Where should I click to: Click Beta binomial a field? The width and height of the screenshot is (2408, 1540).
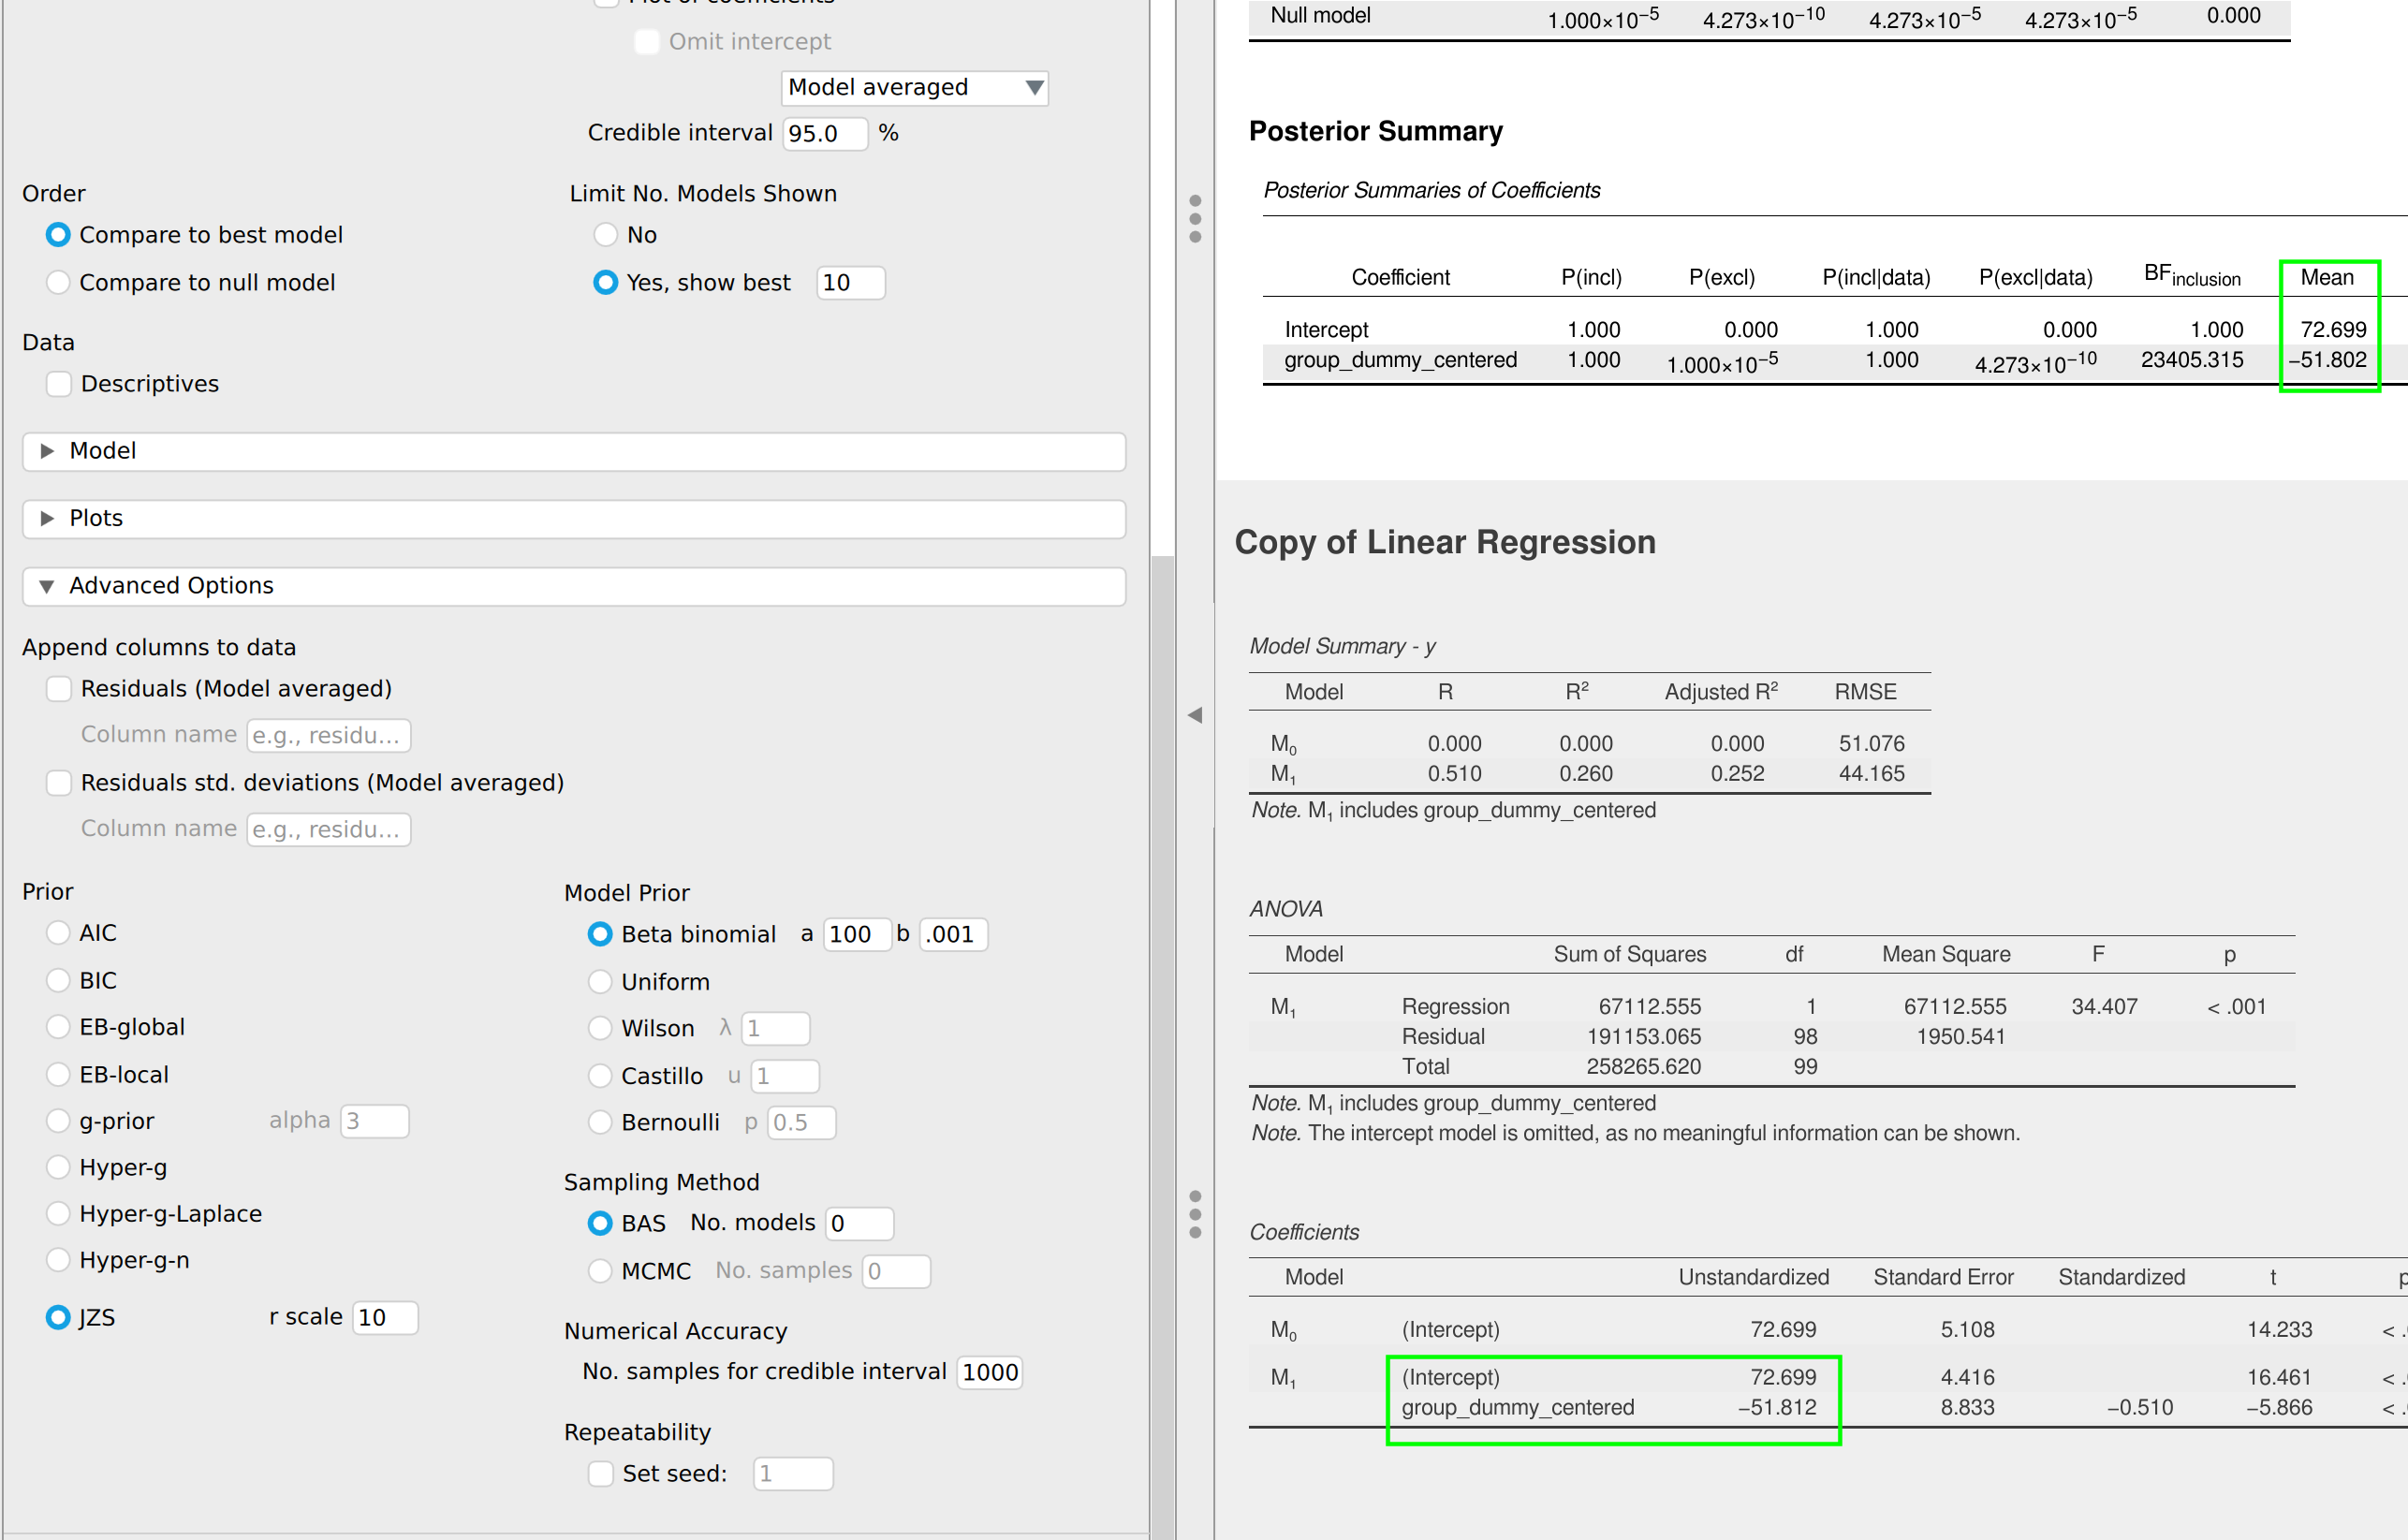pos(857,935)
